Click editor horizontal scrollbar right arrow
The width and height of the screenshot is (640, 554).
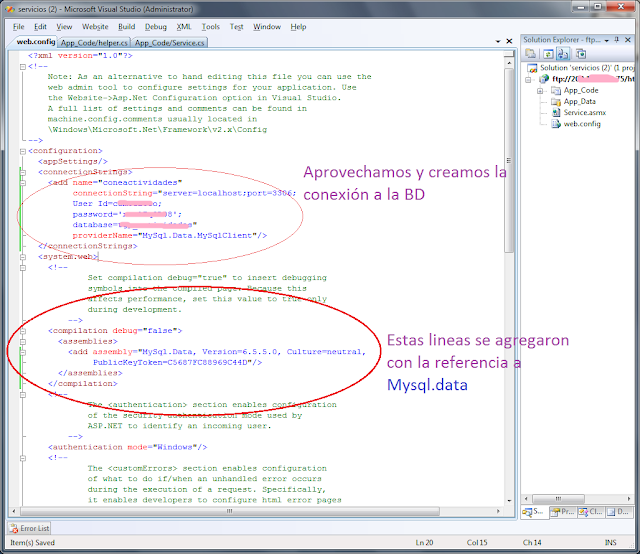coord(498,511)
